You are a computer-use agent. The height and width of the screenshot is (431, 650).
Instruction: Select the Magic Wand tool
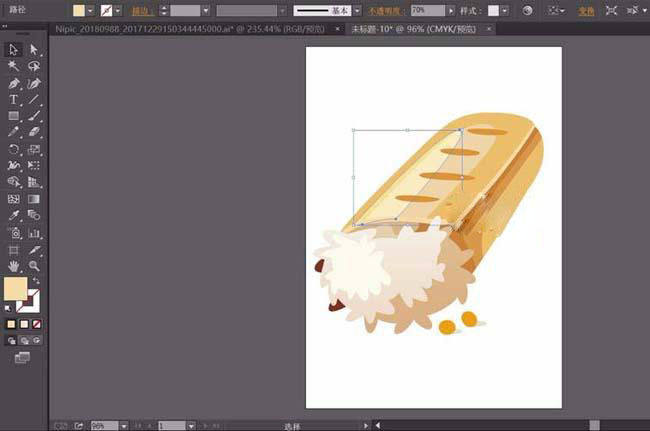(13, 66)
